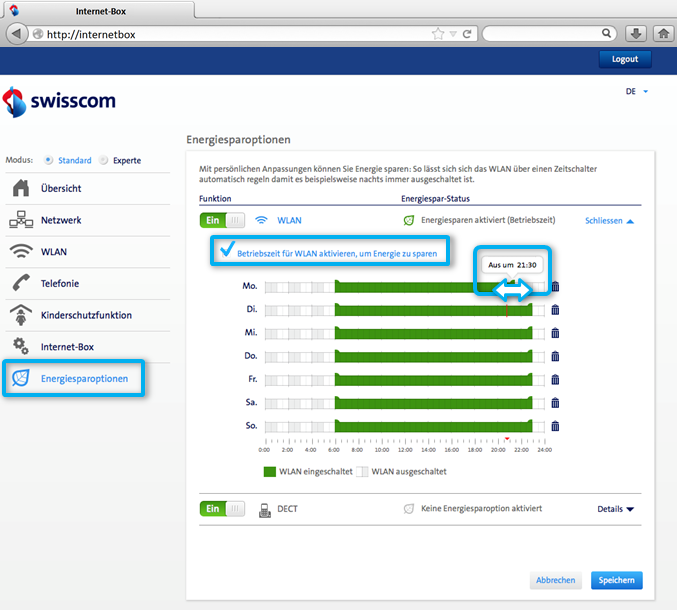
Task: Click the Do. green schedule bar
Action: (433, 357)
